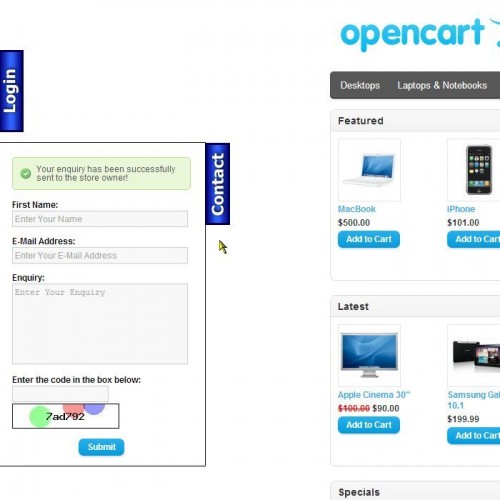Click the 7ad792 captcha image
Image resolution: width=500 pixels, height=500 pixels.
66,416
